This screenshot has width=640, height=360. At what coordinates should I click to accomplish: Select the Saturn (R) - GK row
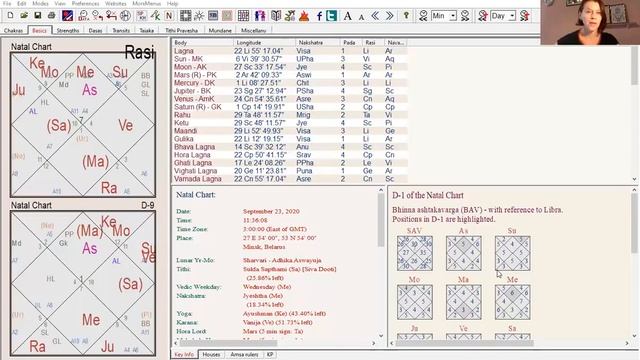point(290,107)
